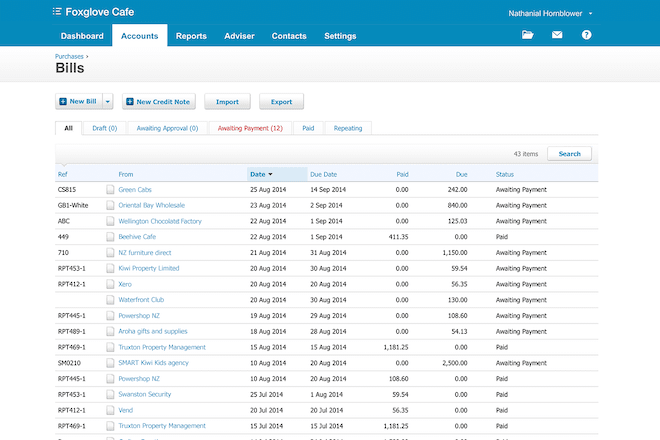Switch to the Paid tab
This screenshot has height=440, width=660.
(308, 128)
